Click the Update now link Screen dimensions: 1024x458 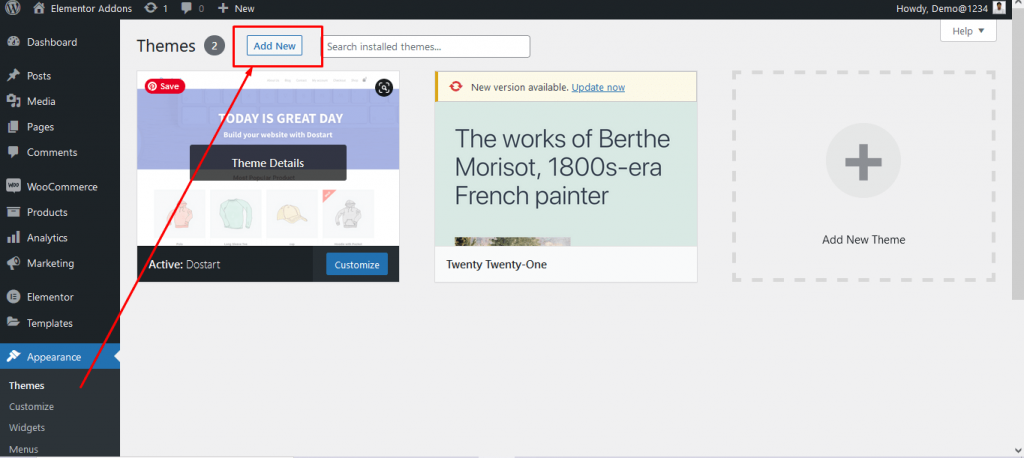pos(598,87)
